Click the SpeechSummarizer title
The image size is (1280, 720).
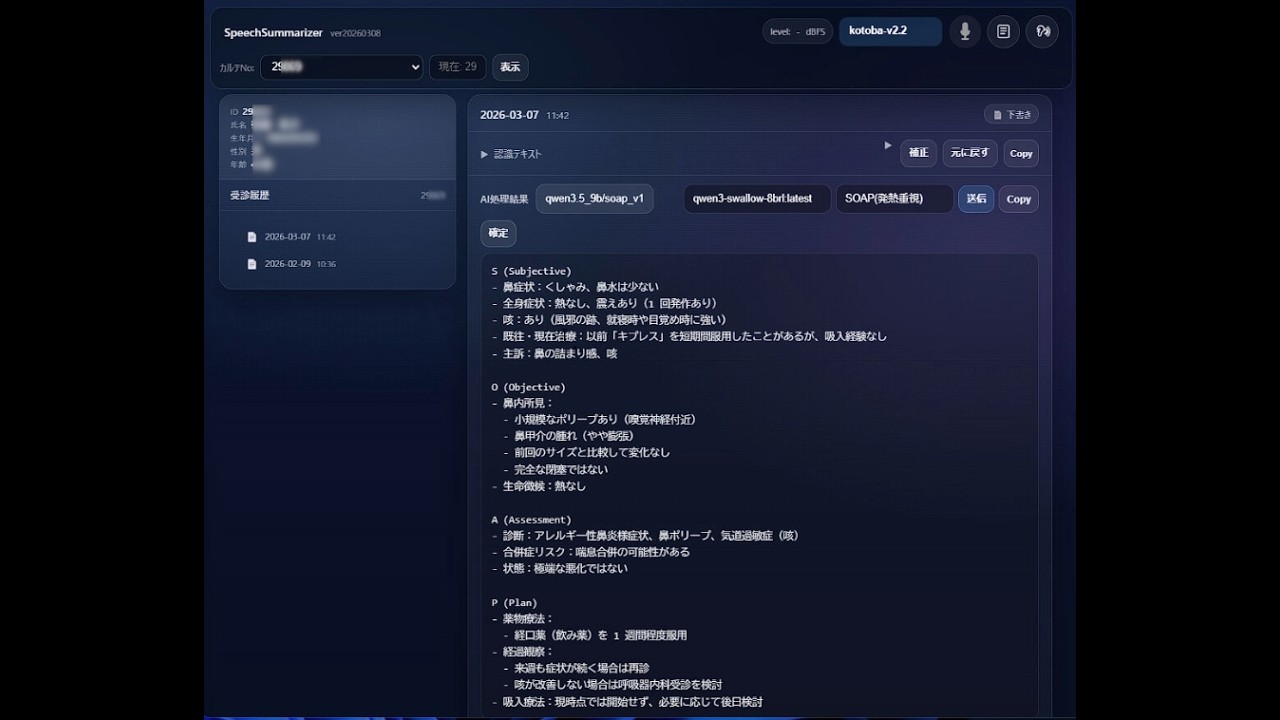[x=273, y=33]
